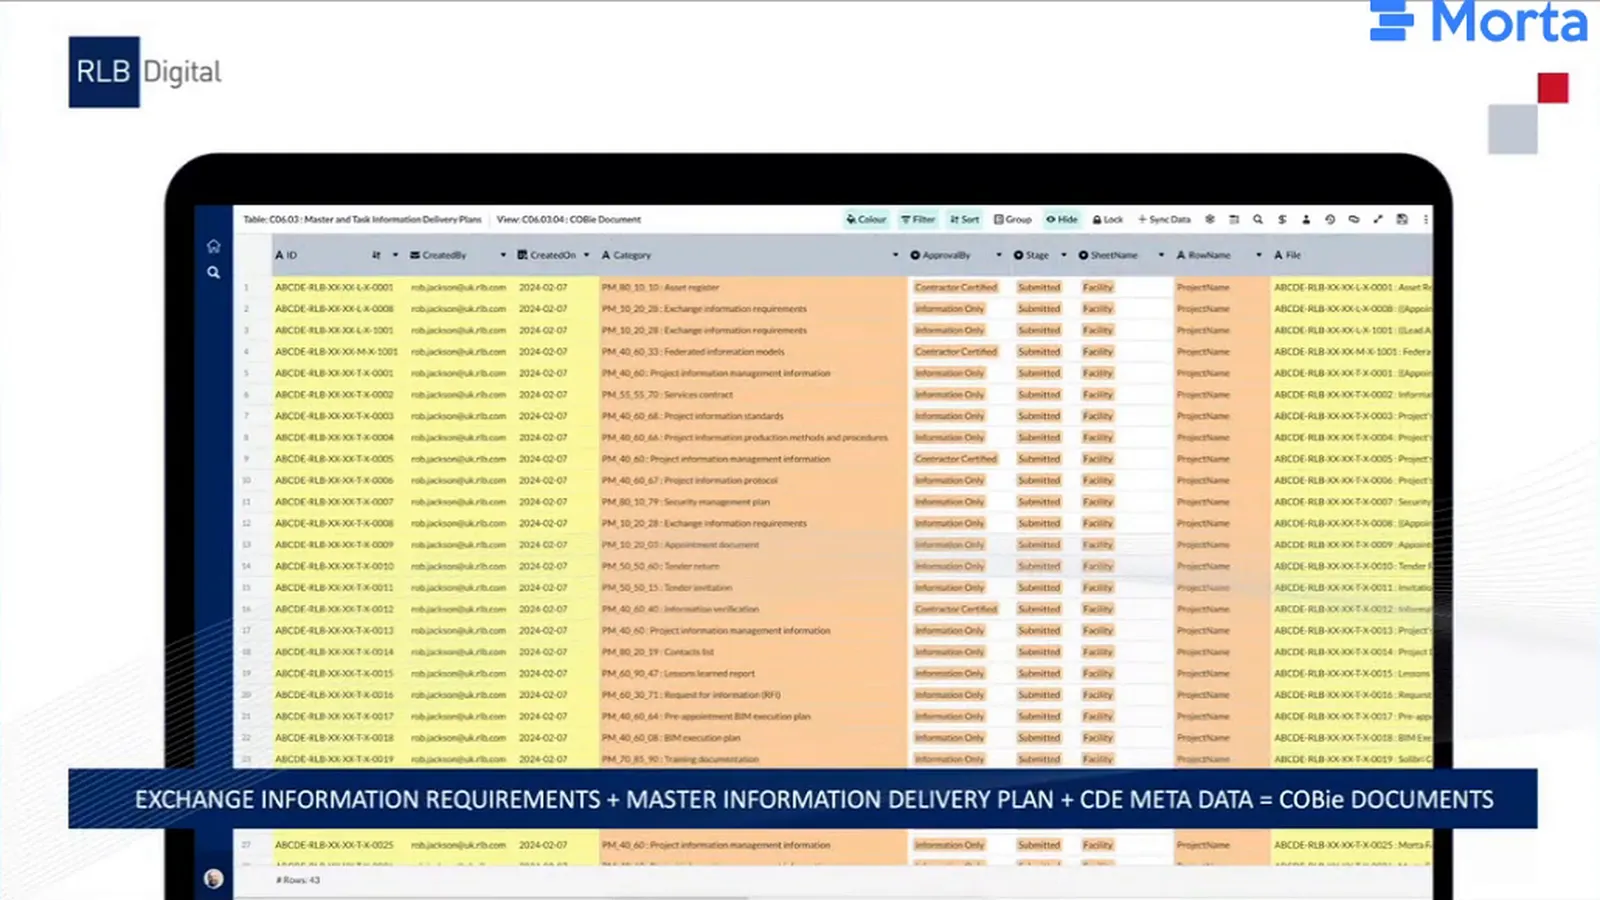Expand the ApprovalBy column dropdown arrow
Viewport: 1600px width, 900px height.
998,255
